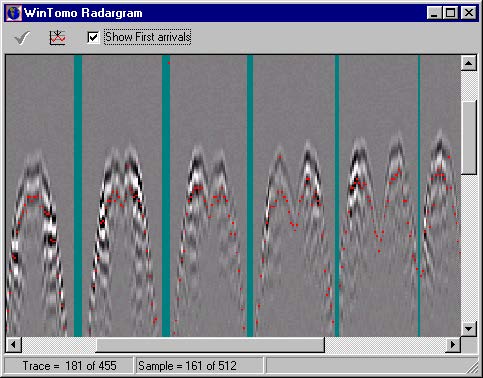The height and width of the screenshot is (378, 483).
Task: Click the vertical scrollbar down arrow
Action: (x=469, y=329)
